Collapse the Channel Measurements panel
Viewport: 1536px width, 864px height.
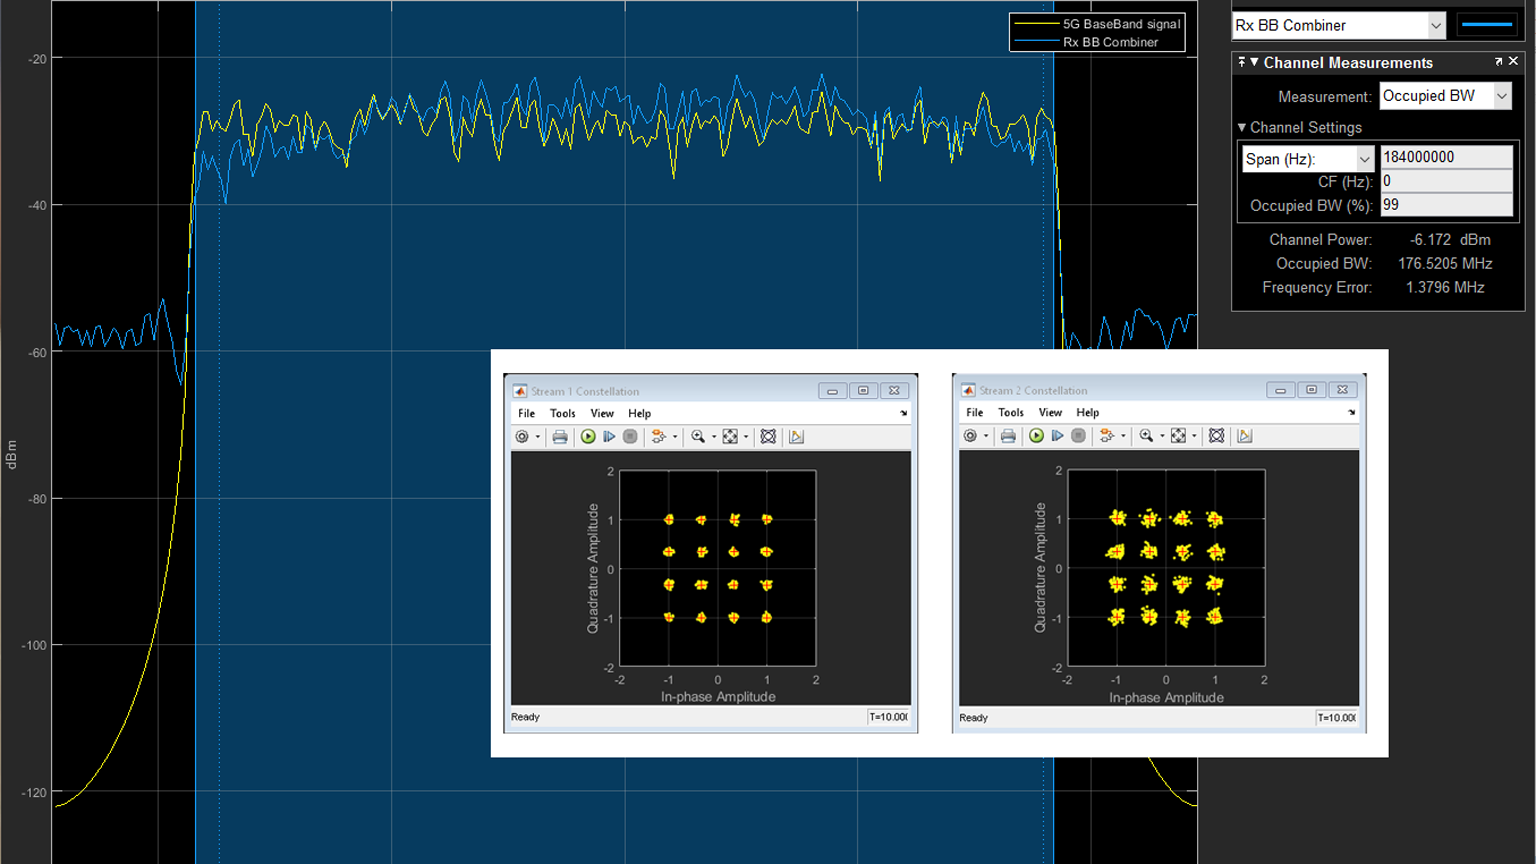point(1254,62)
